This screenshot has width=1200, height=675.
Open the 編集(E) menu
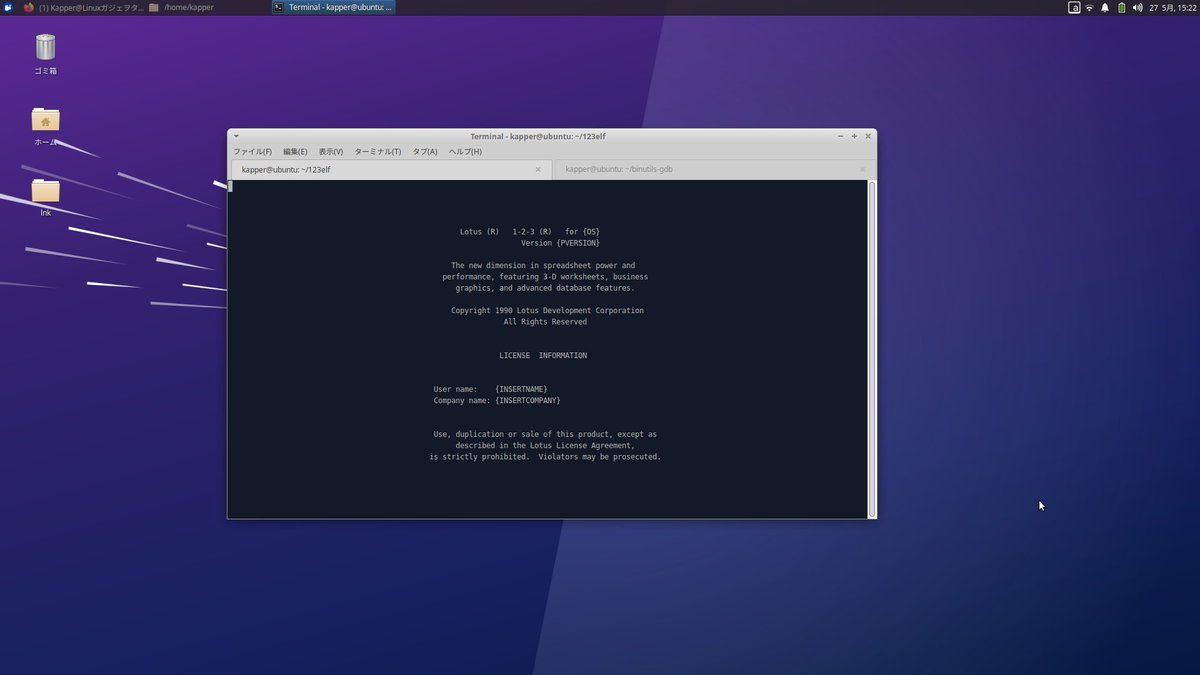(x=295, y=152)
